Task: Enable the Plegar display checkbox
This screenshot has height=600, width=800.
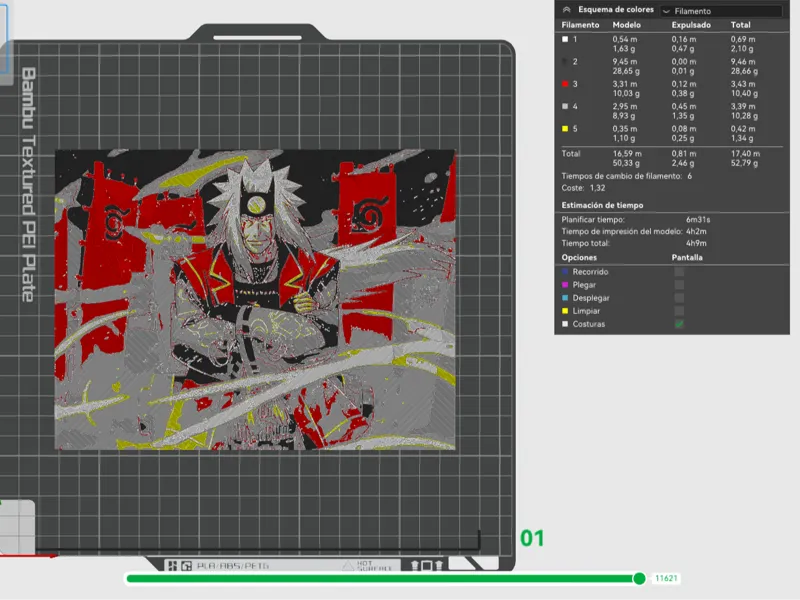Action: pos(679,285)
